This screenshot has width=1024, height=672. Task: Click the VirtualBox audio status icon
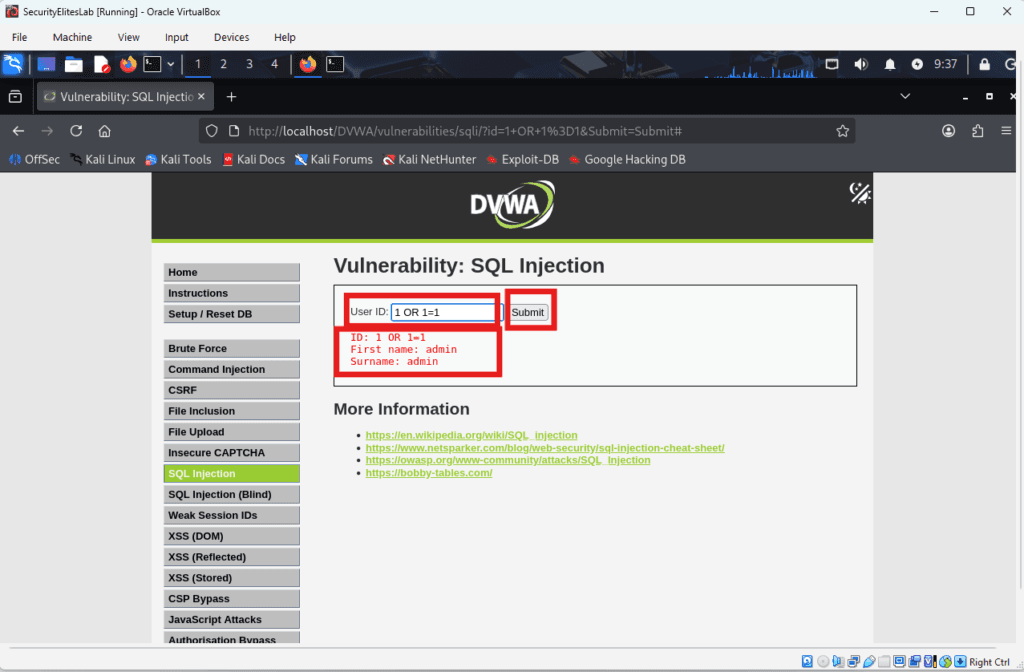tap(838, 661)
